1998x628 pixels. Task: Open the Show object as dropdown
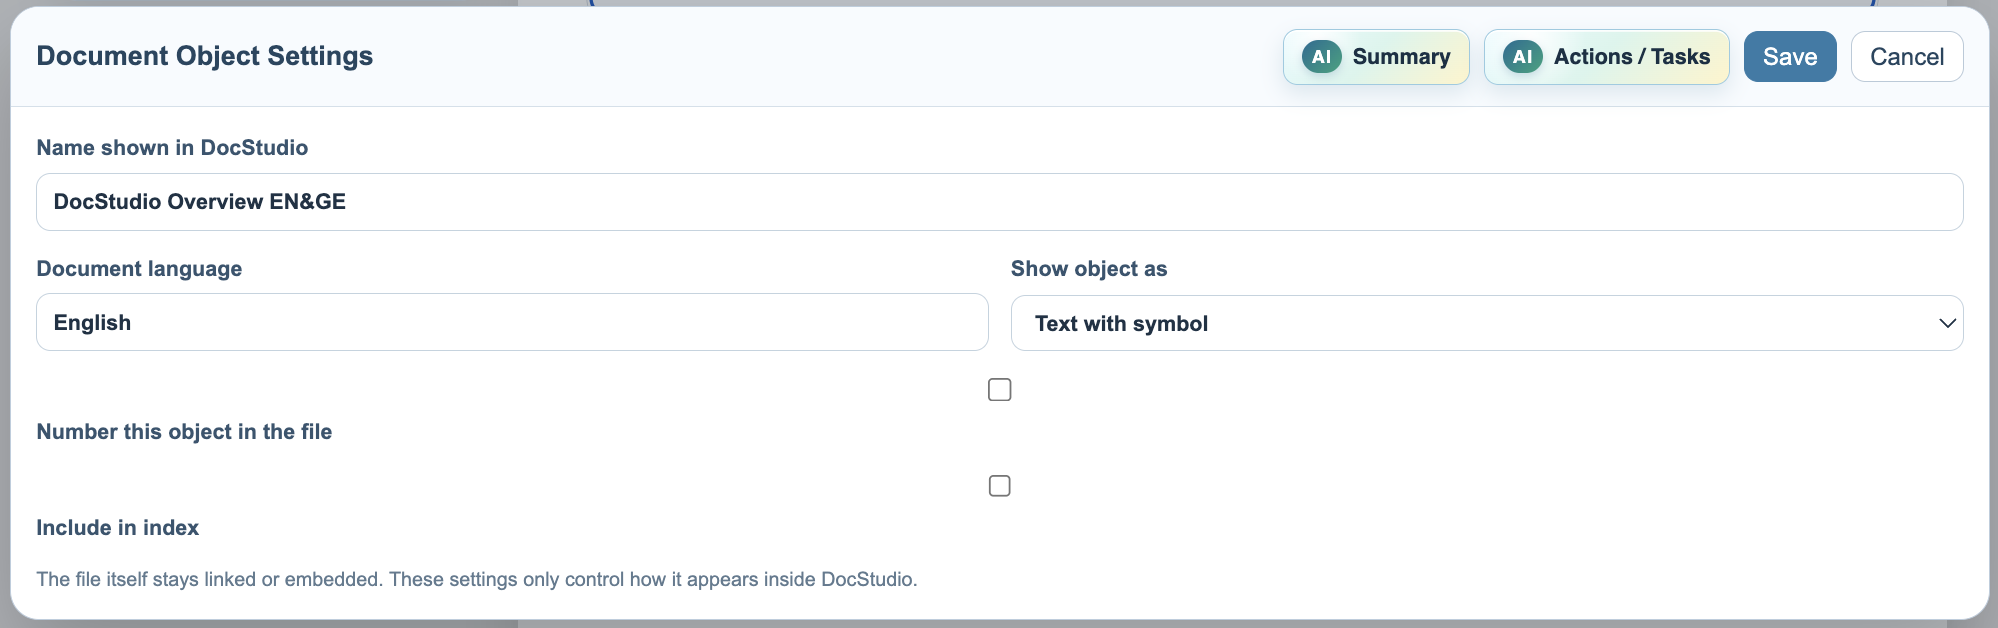1487,323
